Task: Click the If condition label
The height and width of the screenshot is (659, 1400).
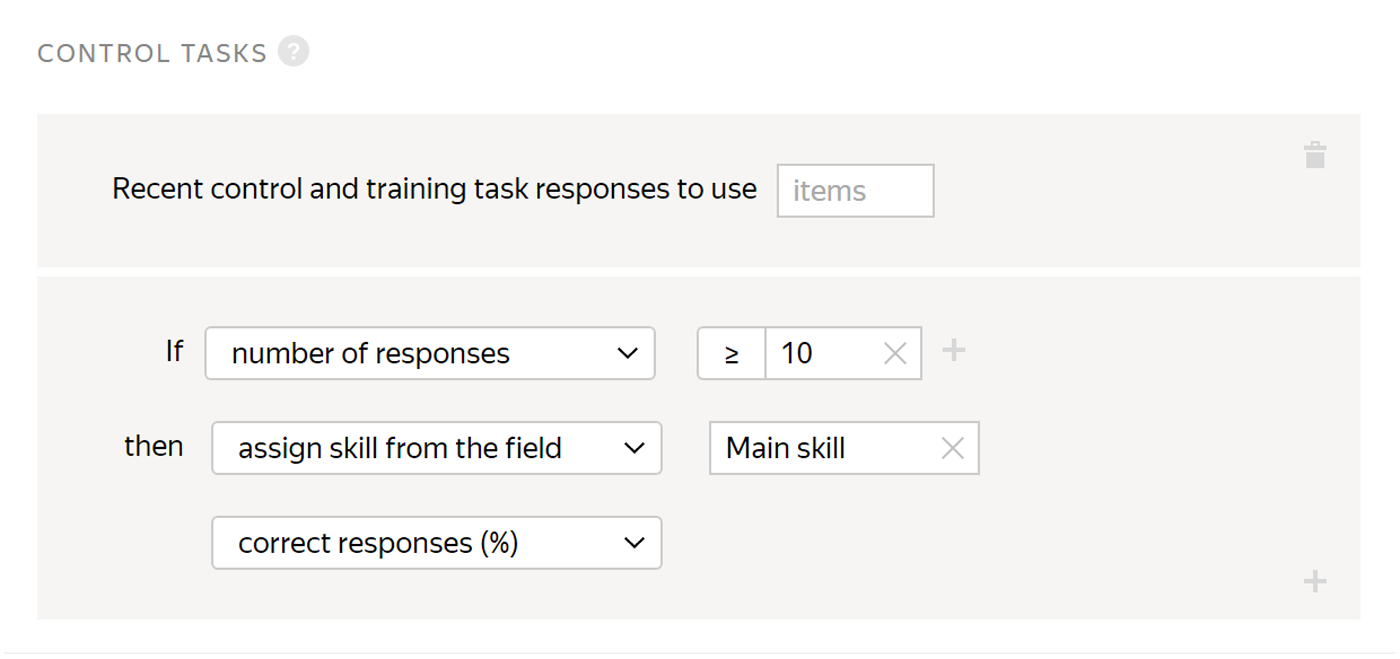Action: (x=174, y=351)
